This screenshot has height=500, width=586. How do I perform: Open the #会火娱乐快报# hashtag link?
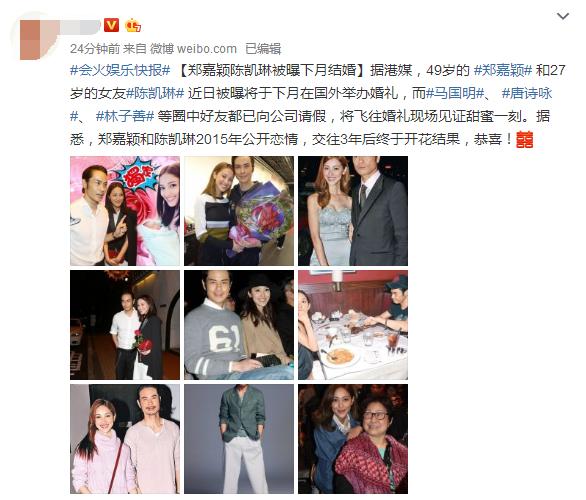click(x=120, y=71)
